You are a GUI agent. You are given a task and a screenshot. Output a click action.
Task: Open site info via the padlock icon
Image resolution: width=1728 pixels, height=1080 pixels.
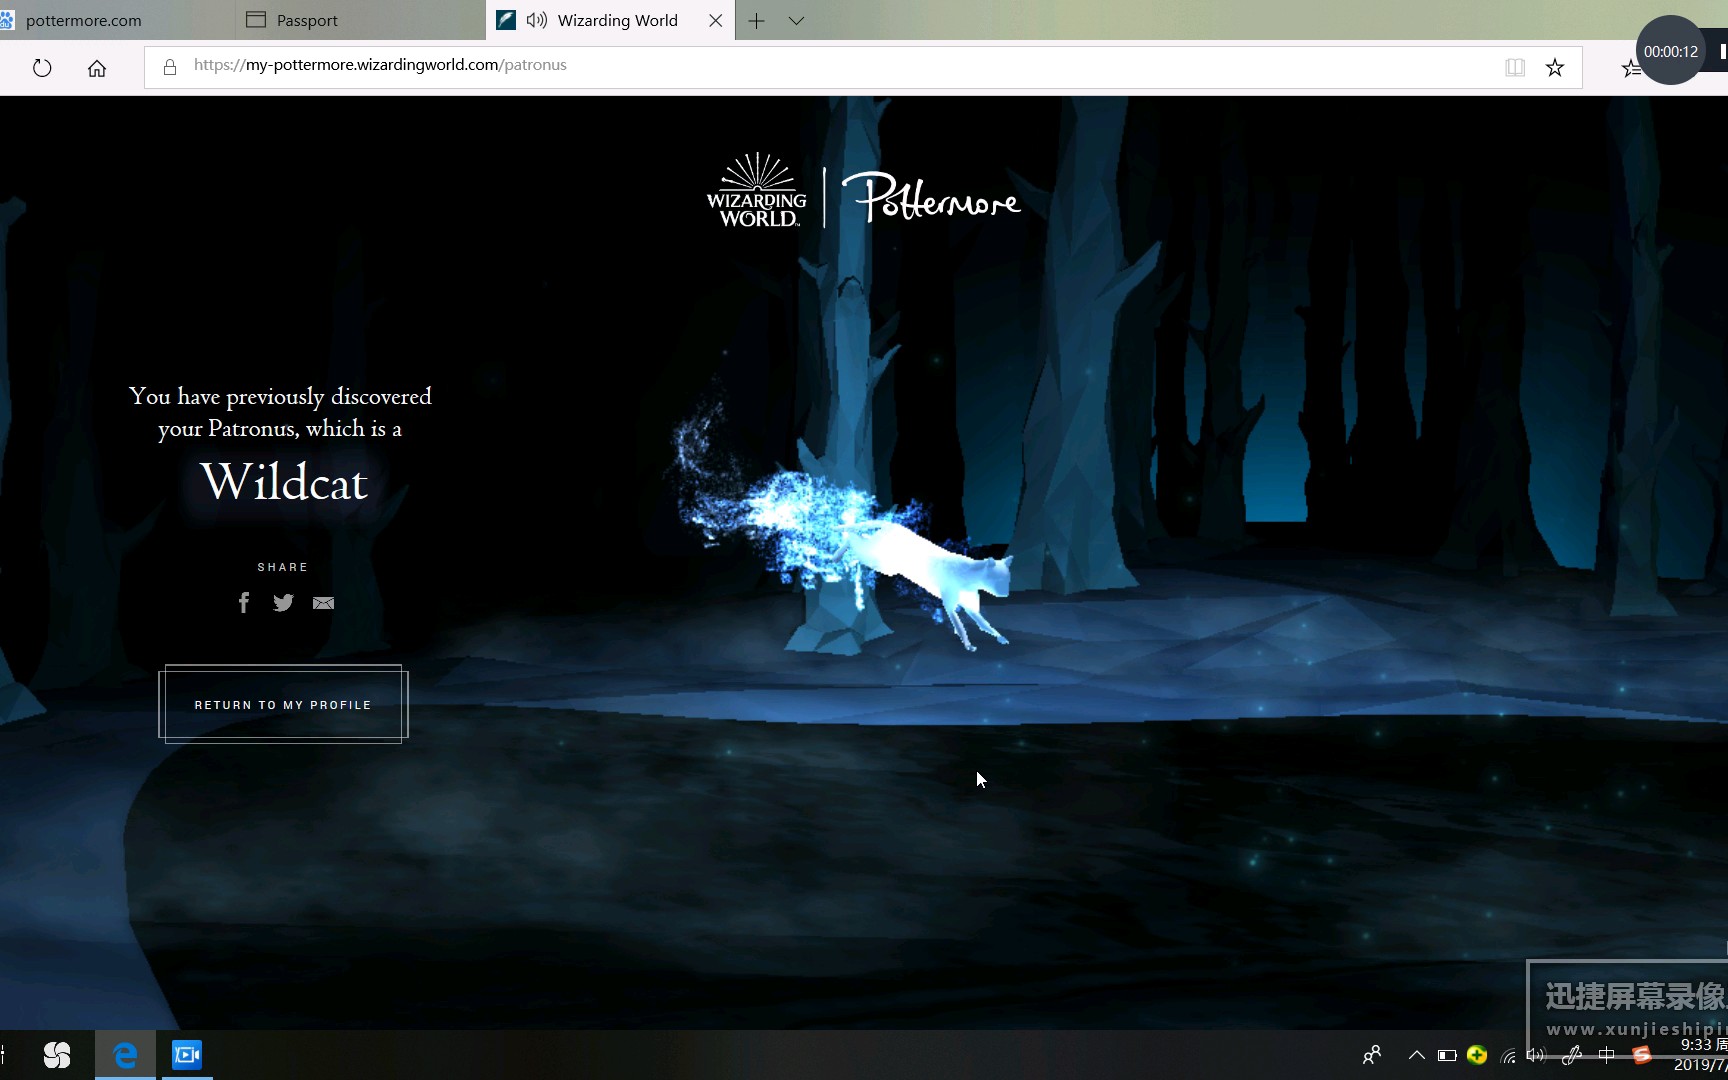(x=169, y=66)
